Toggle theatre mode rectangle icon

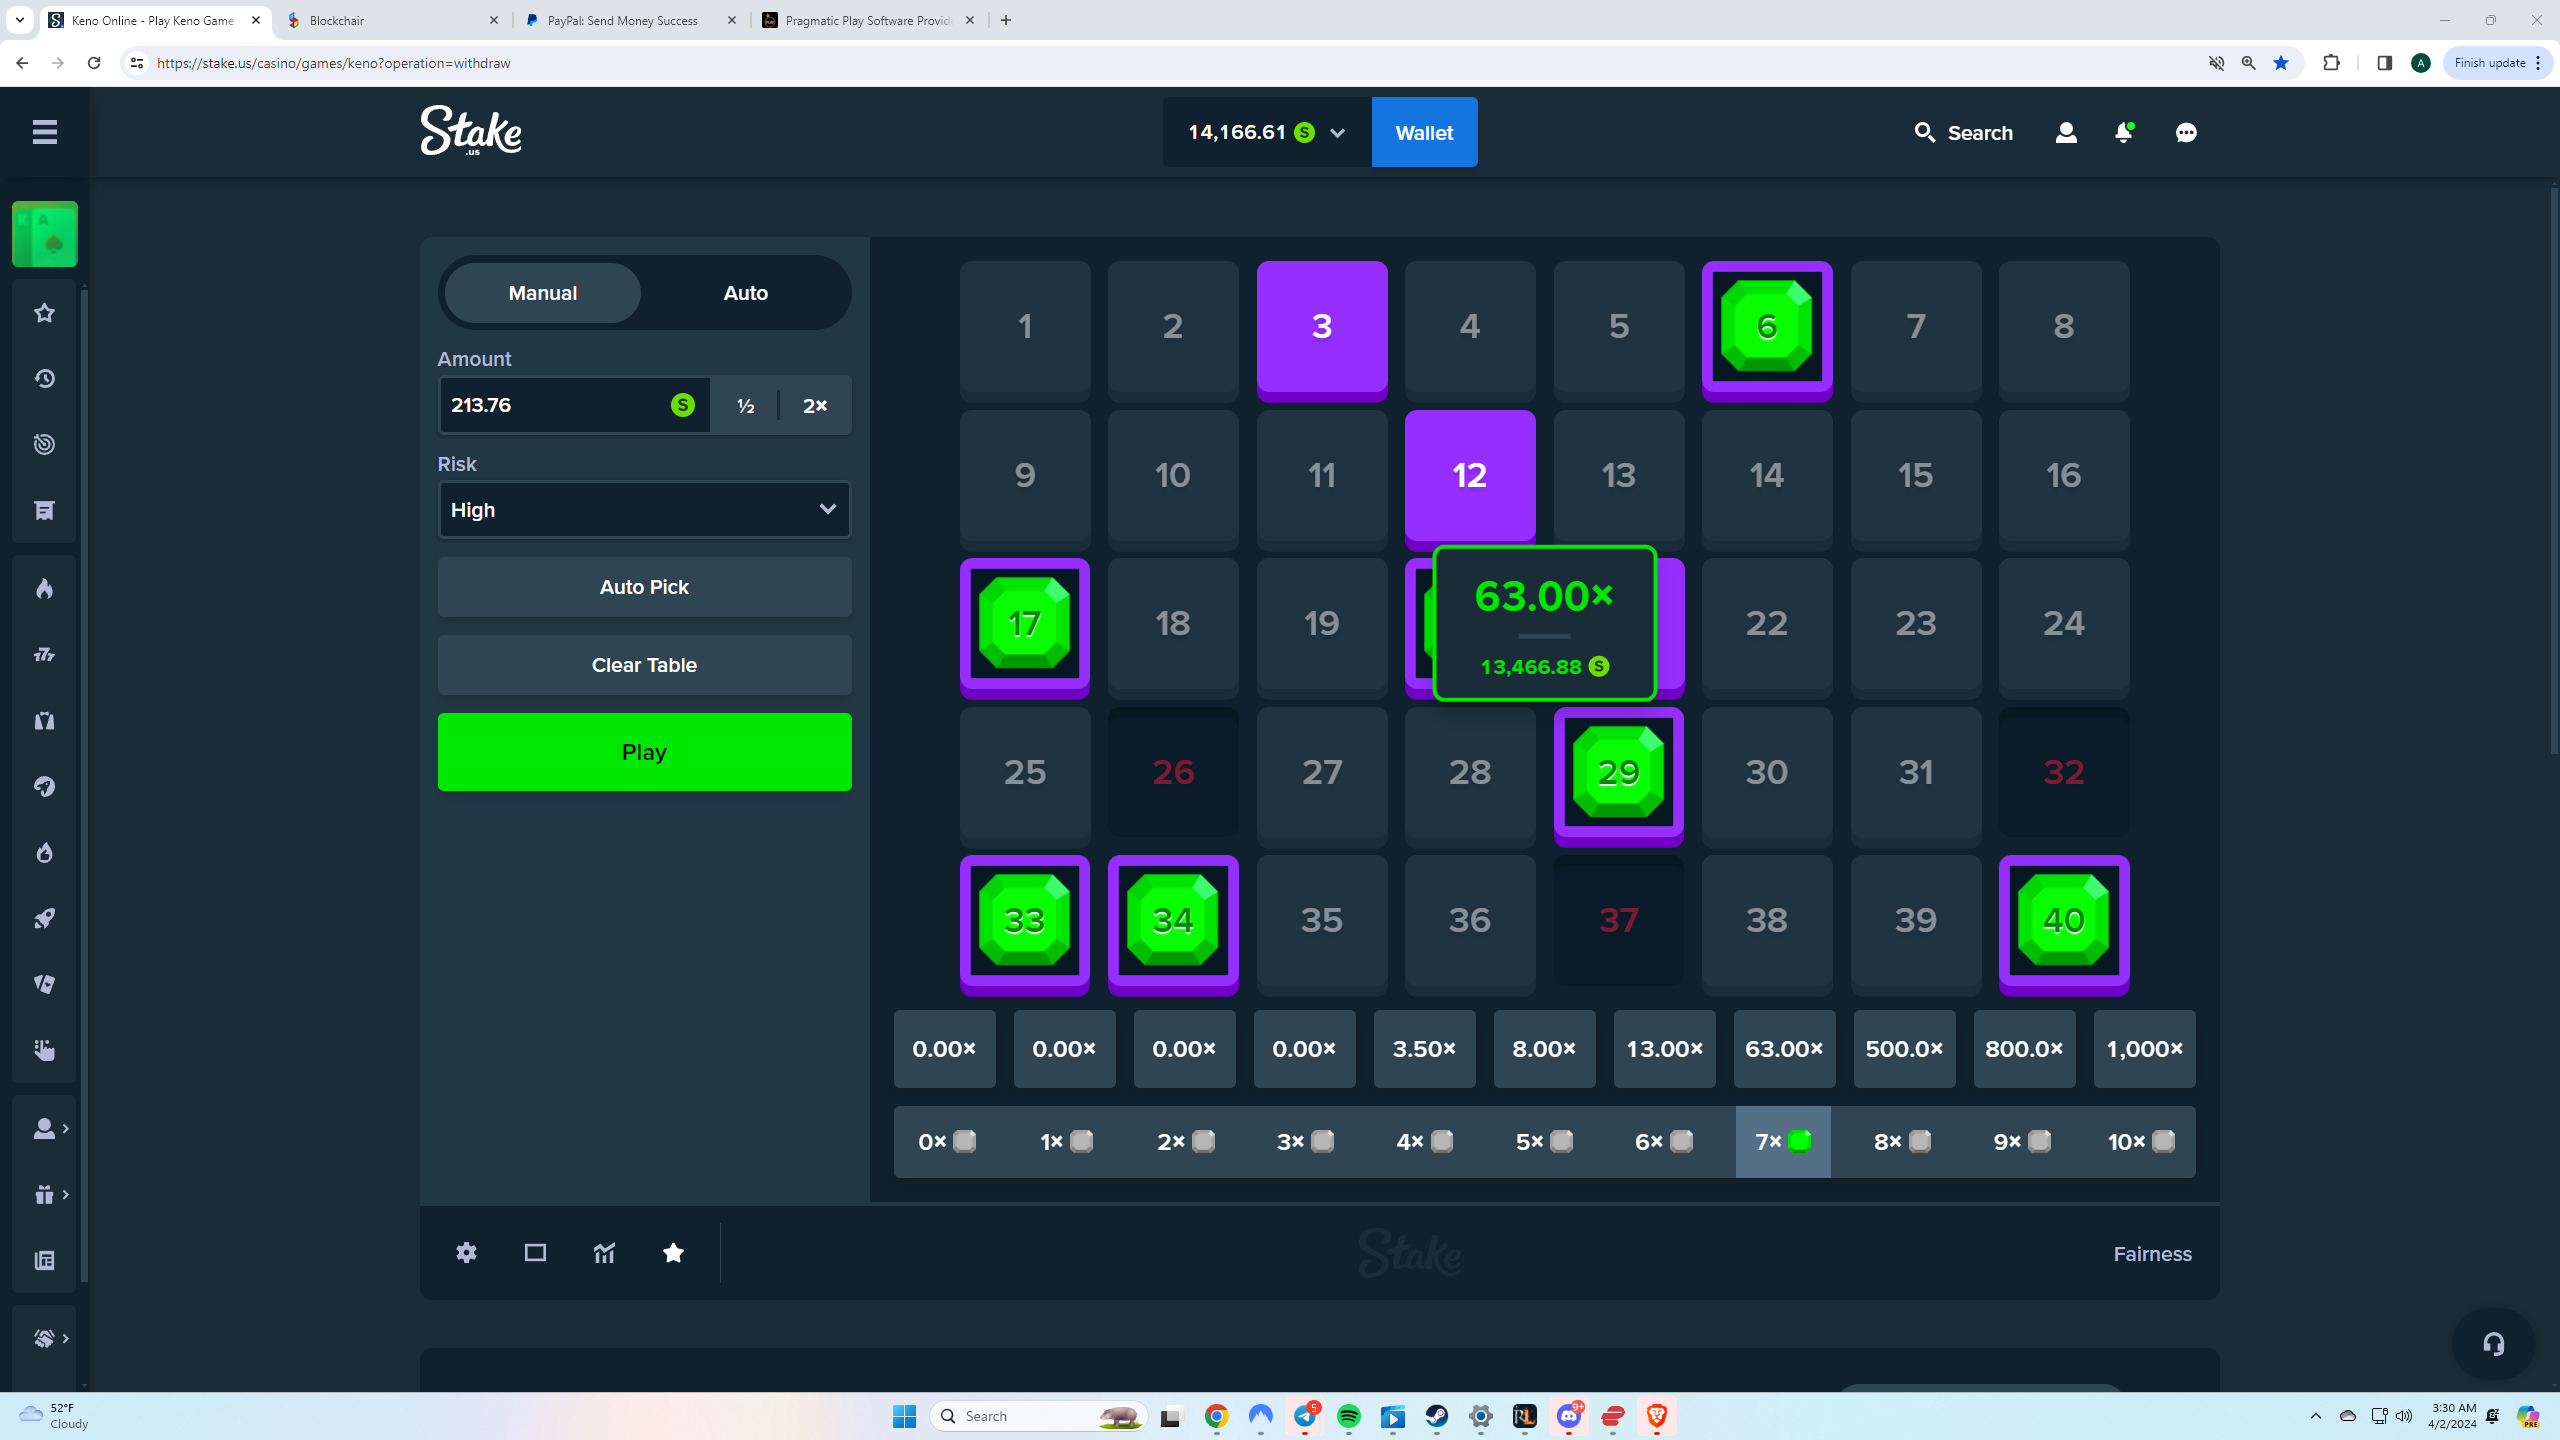coord(535,1253)
